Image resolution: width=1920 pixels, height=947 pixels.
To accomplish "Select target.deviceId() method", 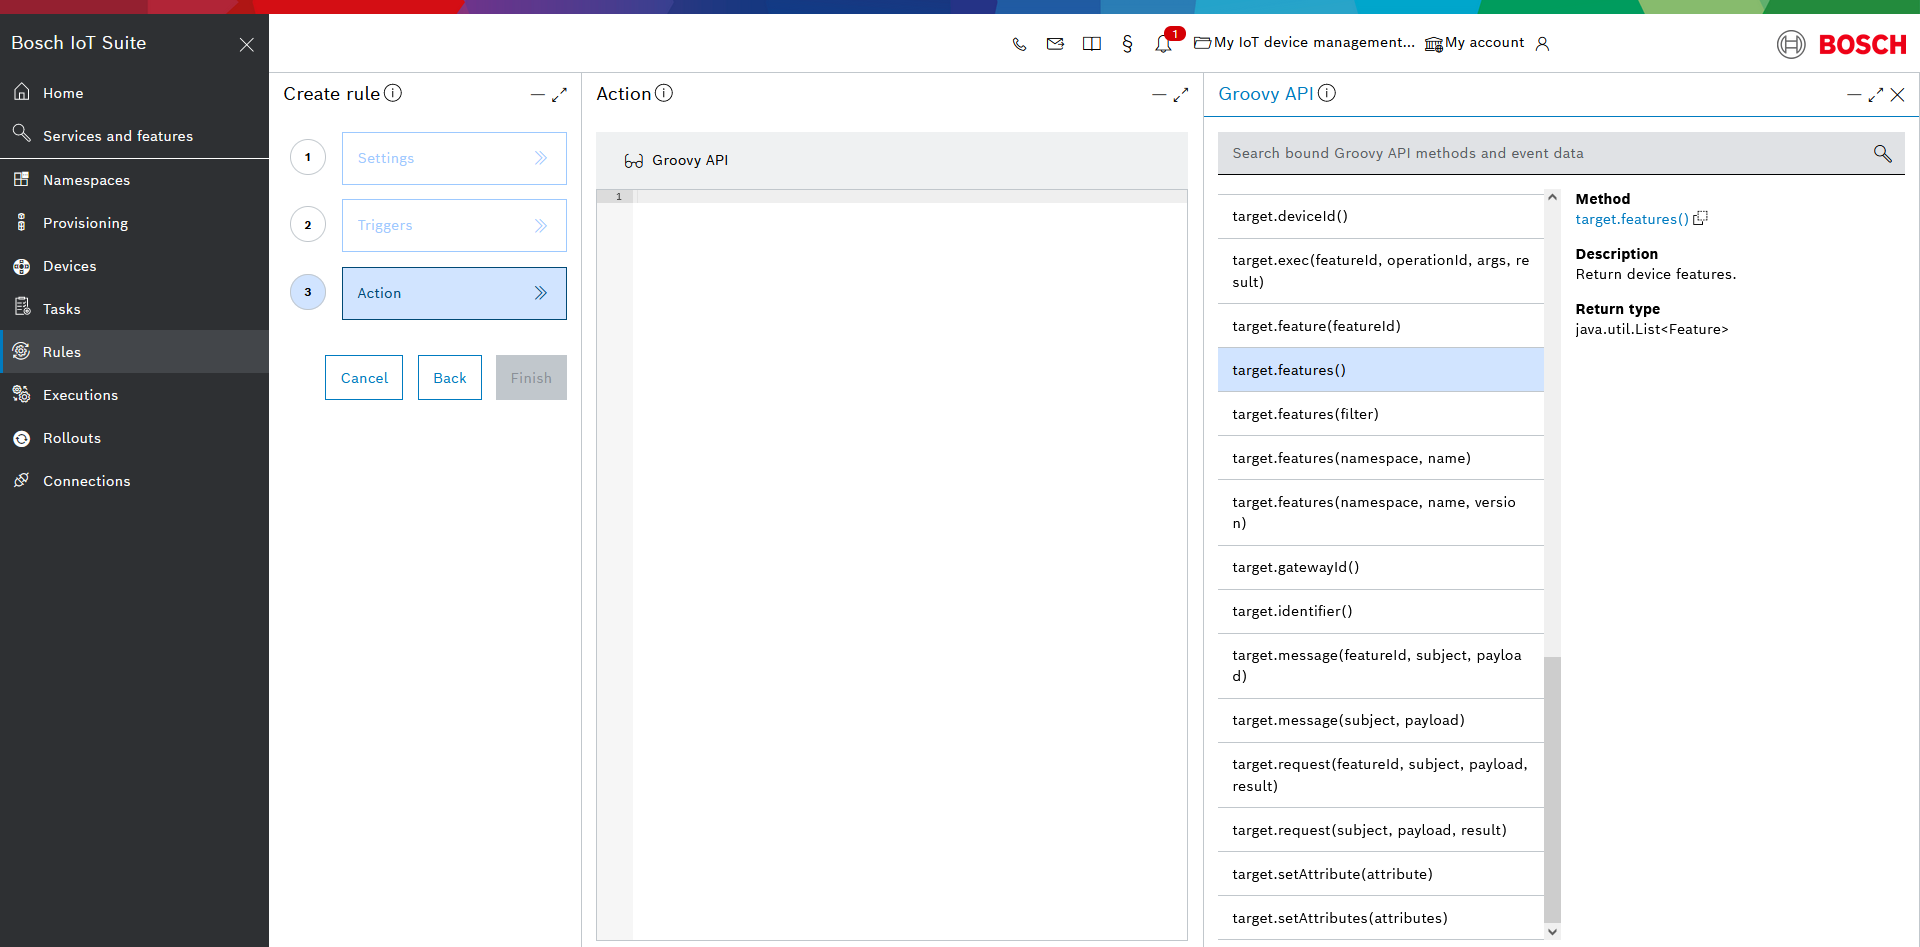I will 1381,216.
